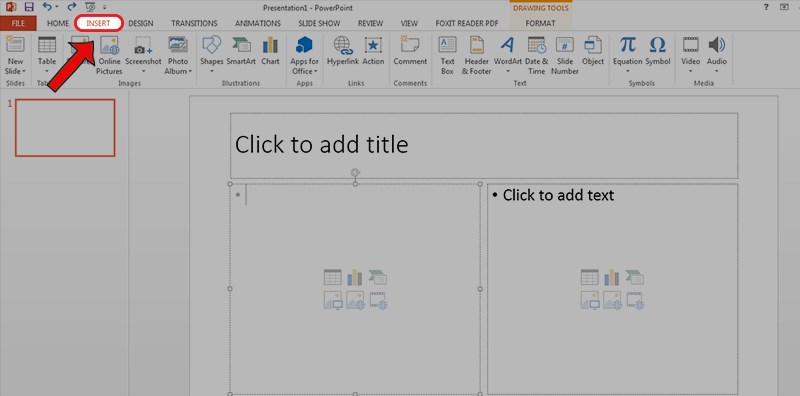Open PowerPoint Help question mark
Image resolution: width=800 pixels, height=396 pixels.
[x=766, y=7]
